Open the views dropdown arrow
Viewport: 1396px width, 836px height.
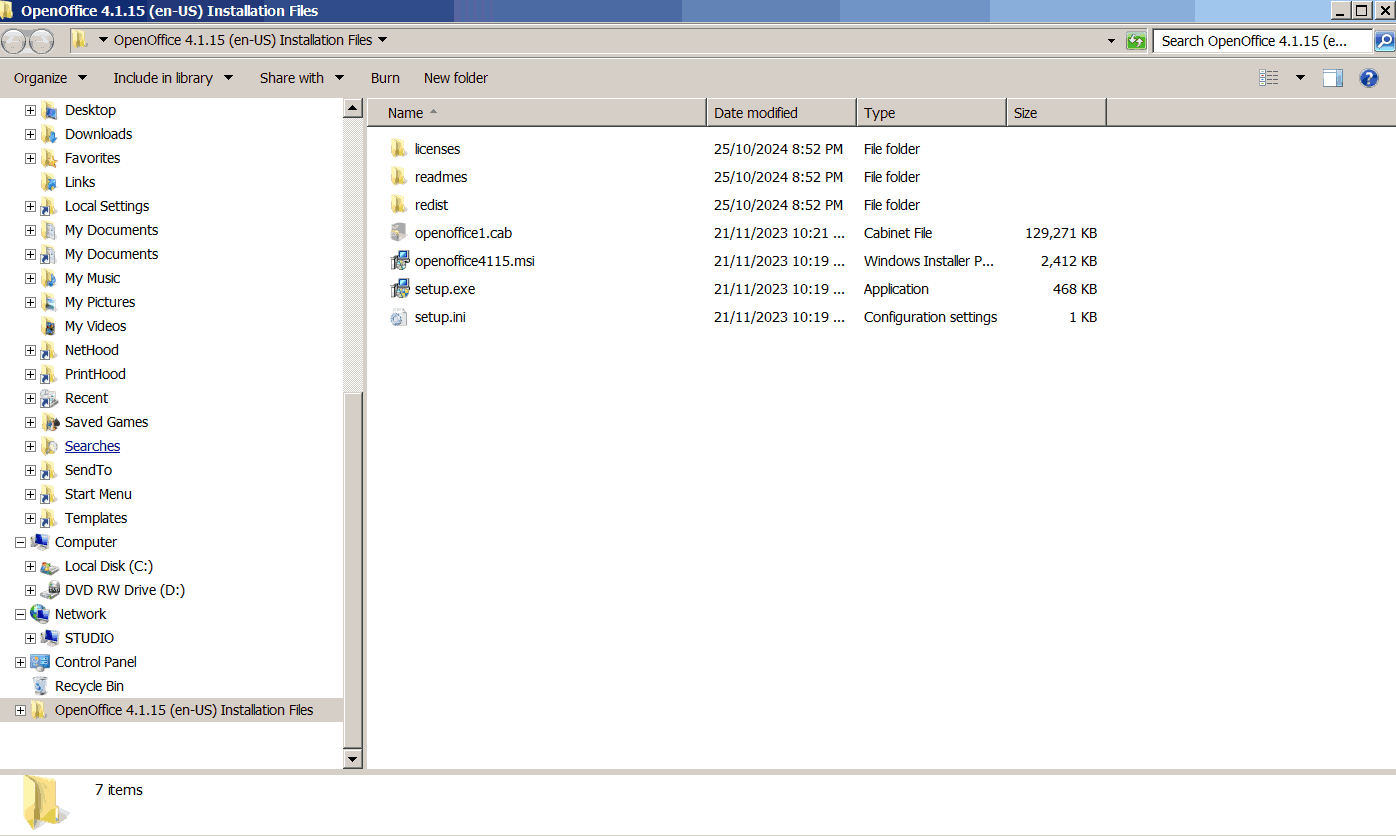1300,78
